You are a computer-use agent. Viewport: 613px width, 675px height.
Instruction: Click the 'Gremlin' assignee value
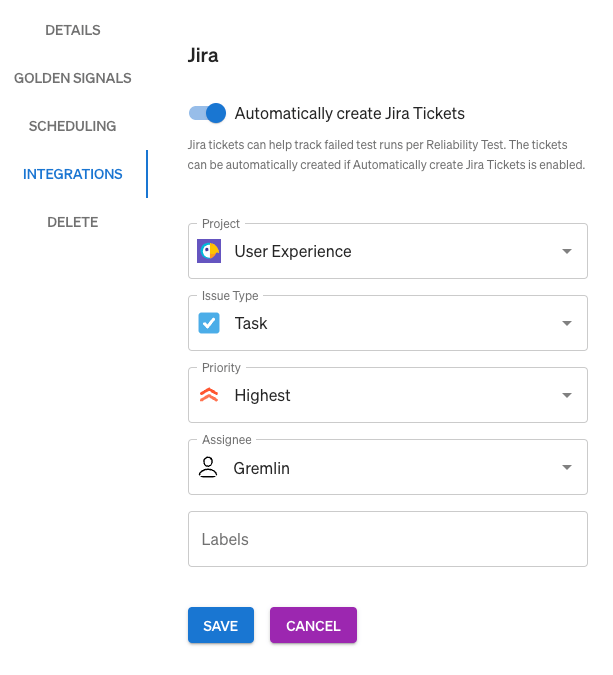tap(261, 468)
